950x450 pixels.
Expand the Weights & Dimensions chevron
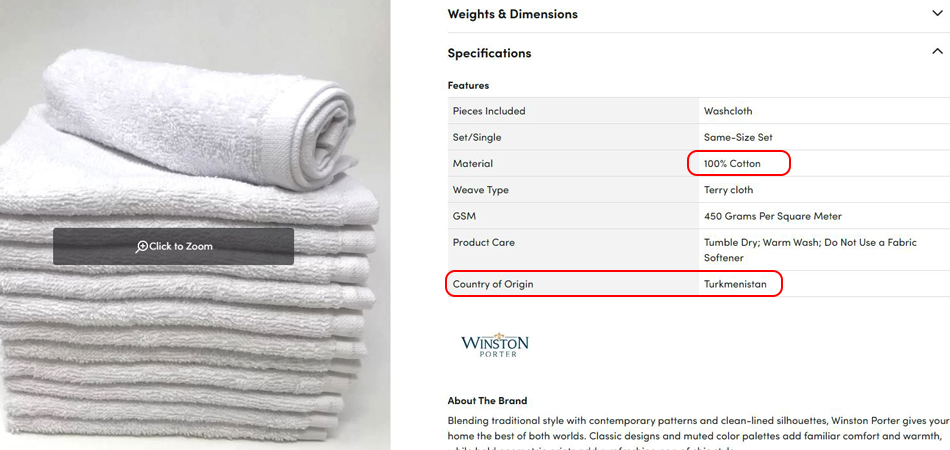[x=937, y=13]
